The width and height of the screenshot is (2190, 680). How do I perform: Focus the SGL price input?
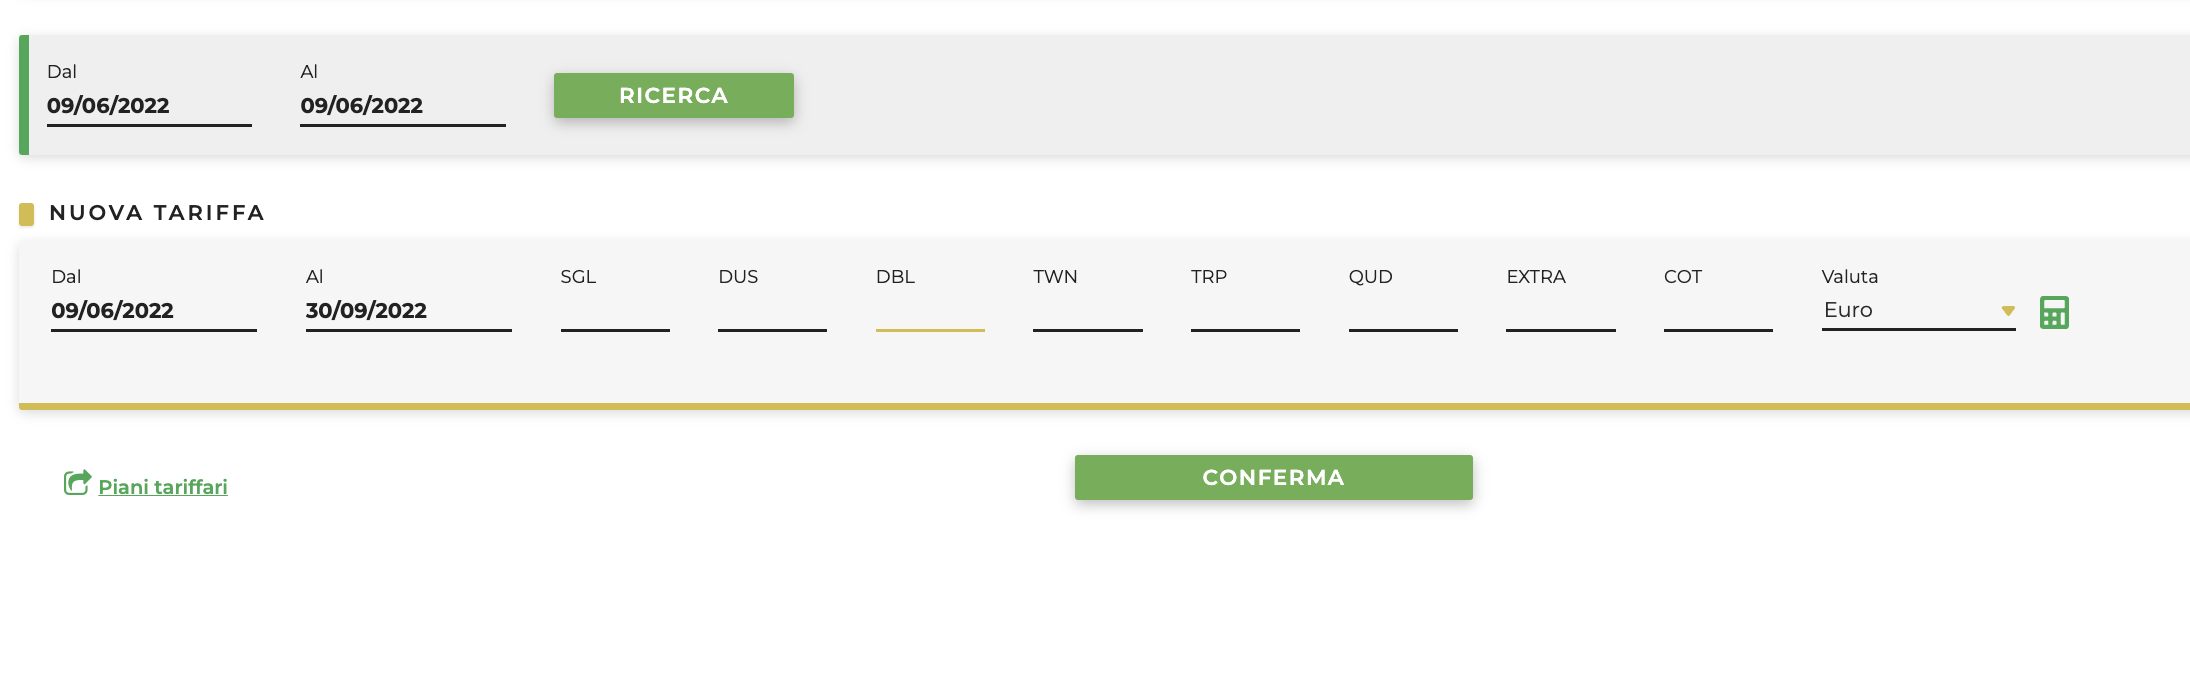coord(615,313)
